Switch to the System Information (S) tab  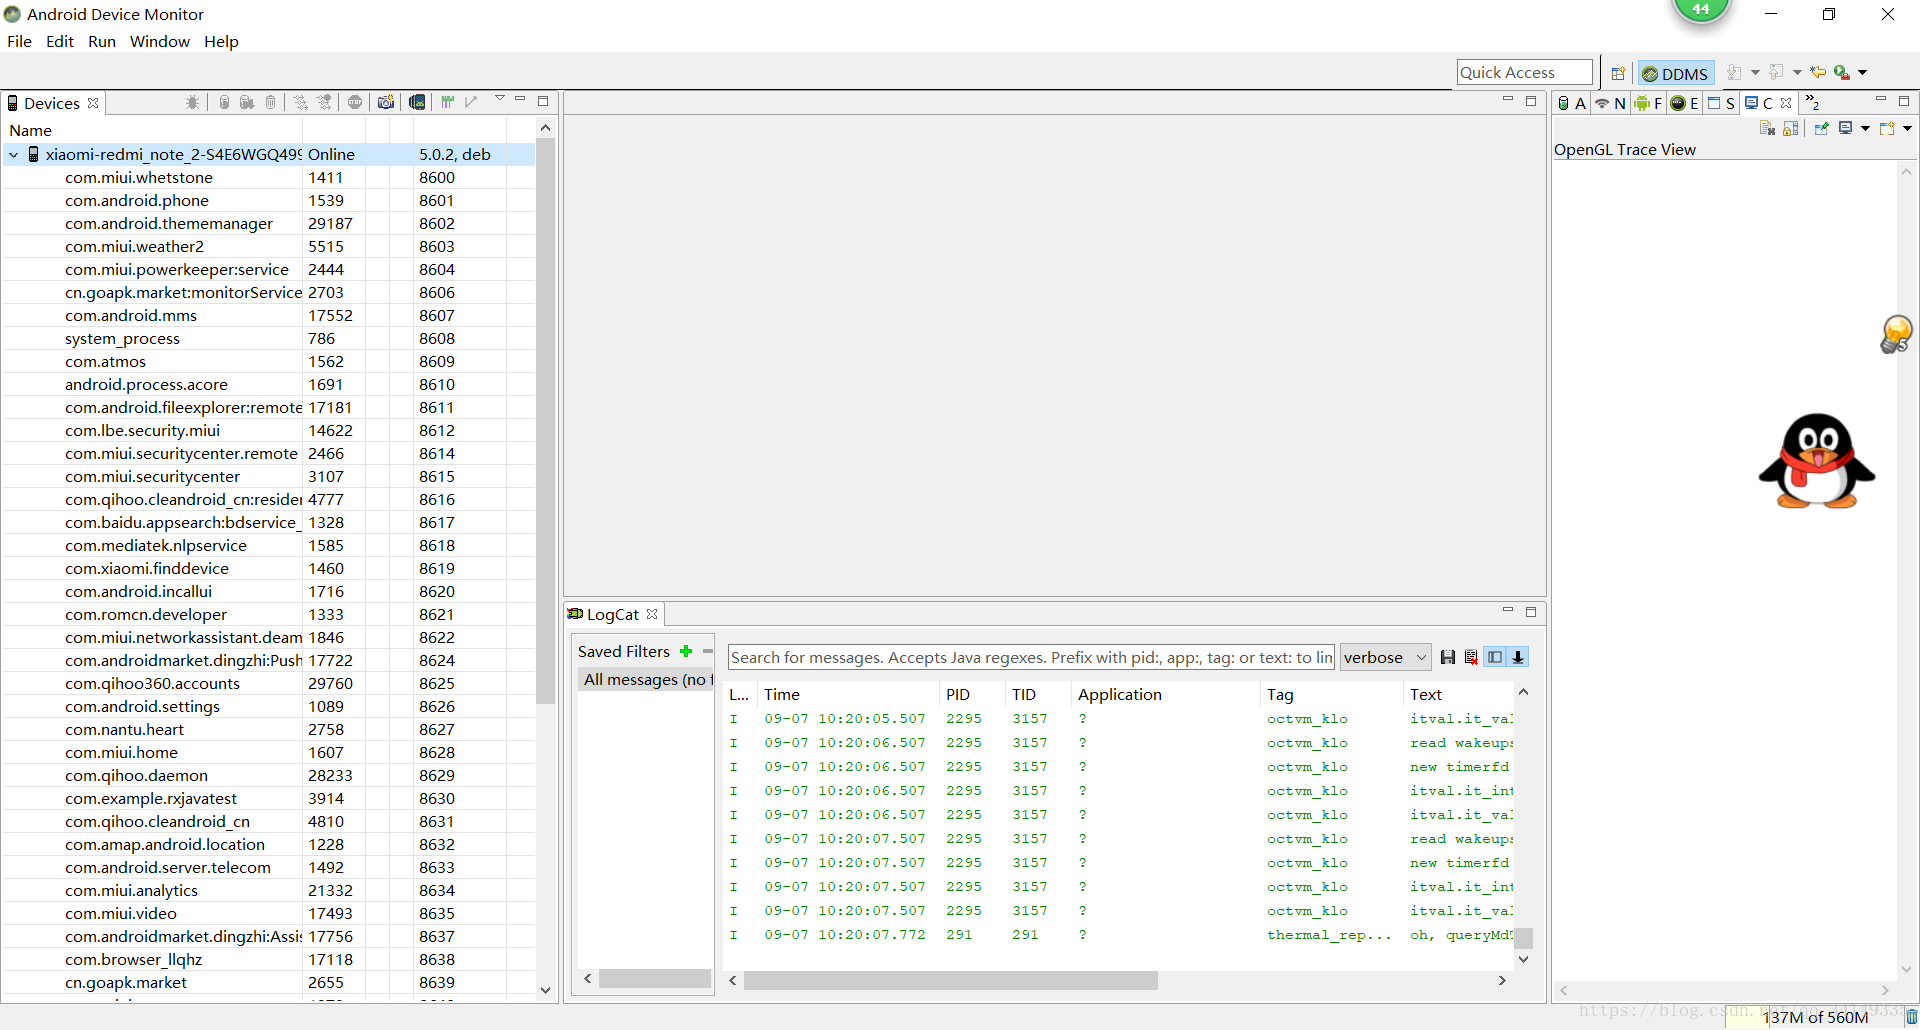[x=1721, y=103]
